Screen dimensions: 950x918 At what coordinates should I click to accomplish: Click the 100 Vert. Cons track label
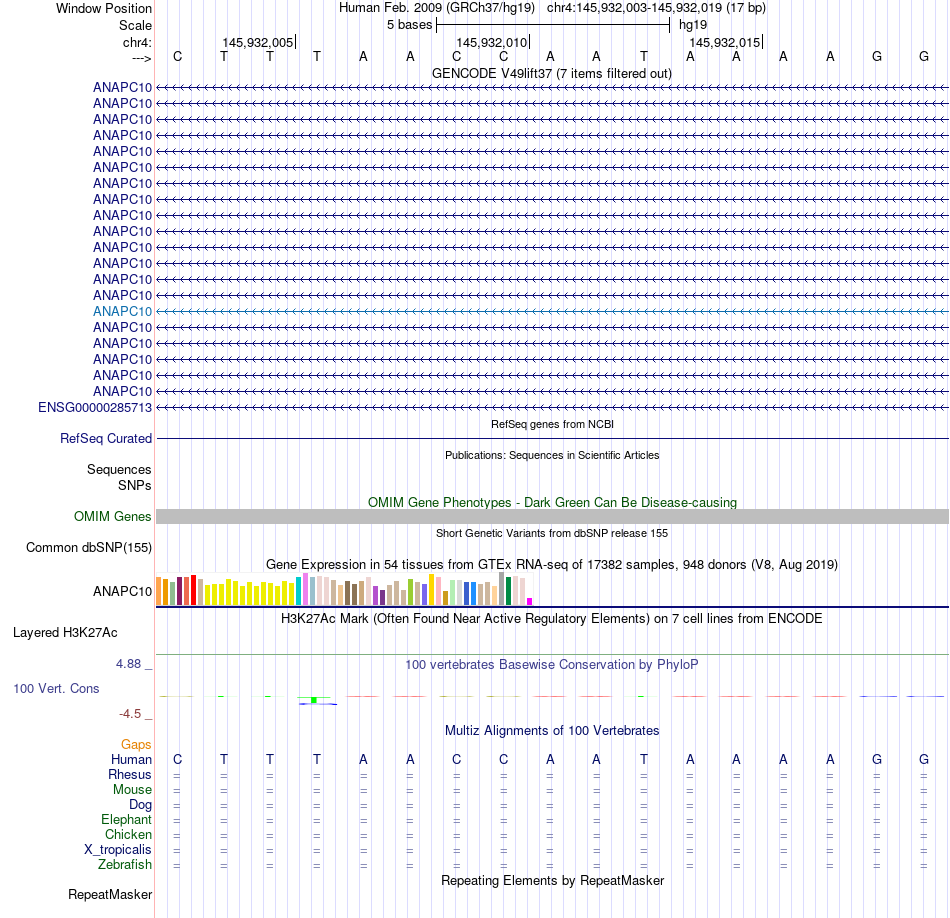(x=56, y=688)
